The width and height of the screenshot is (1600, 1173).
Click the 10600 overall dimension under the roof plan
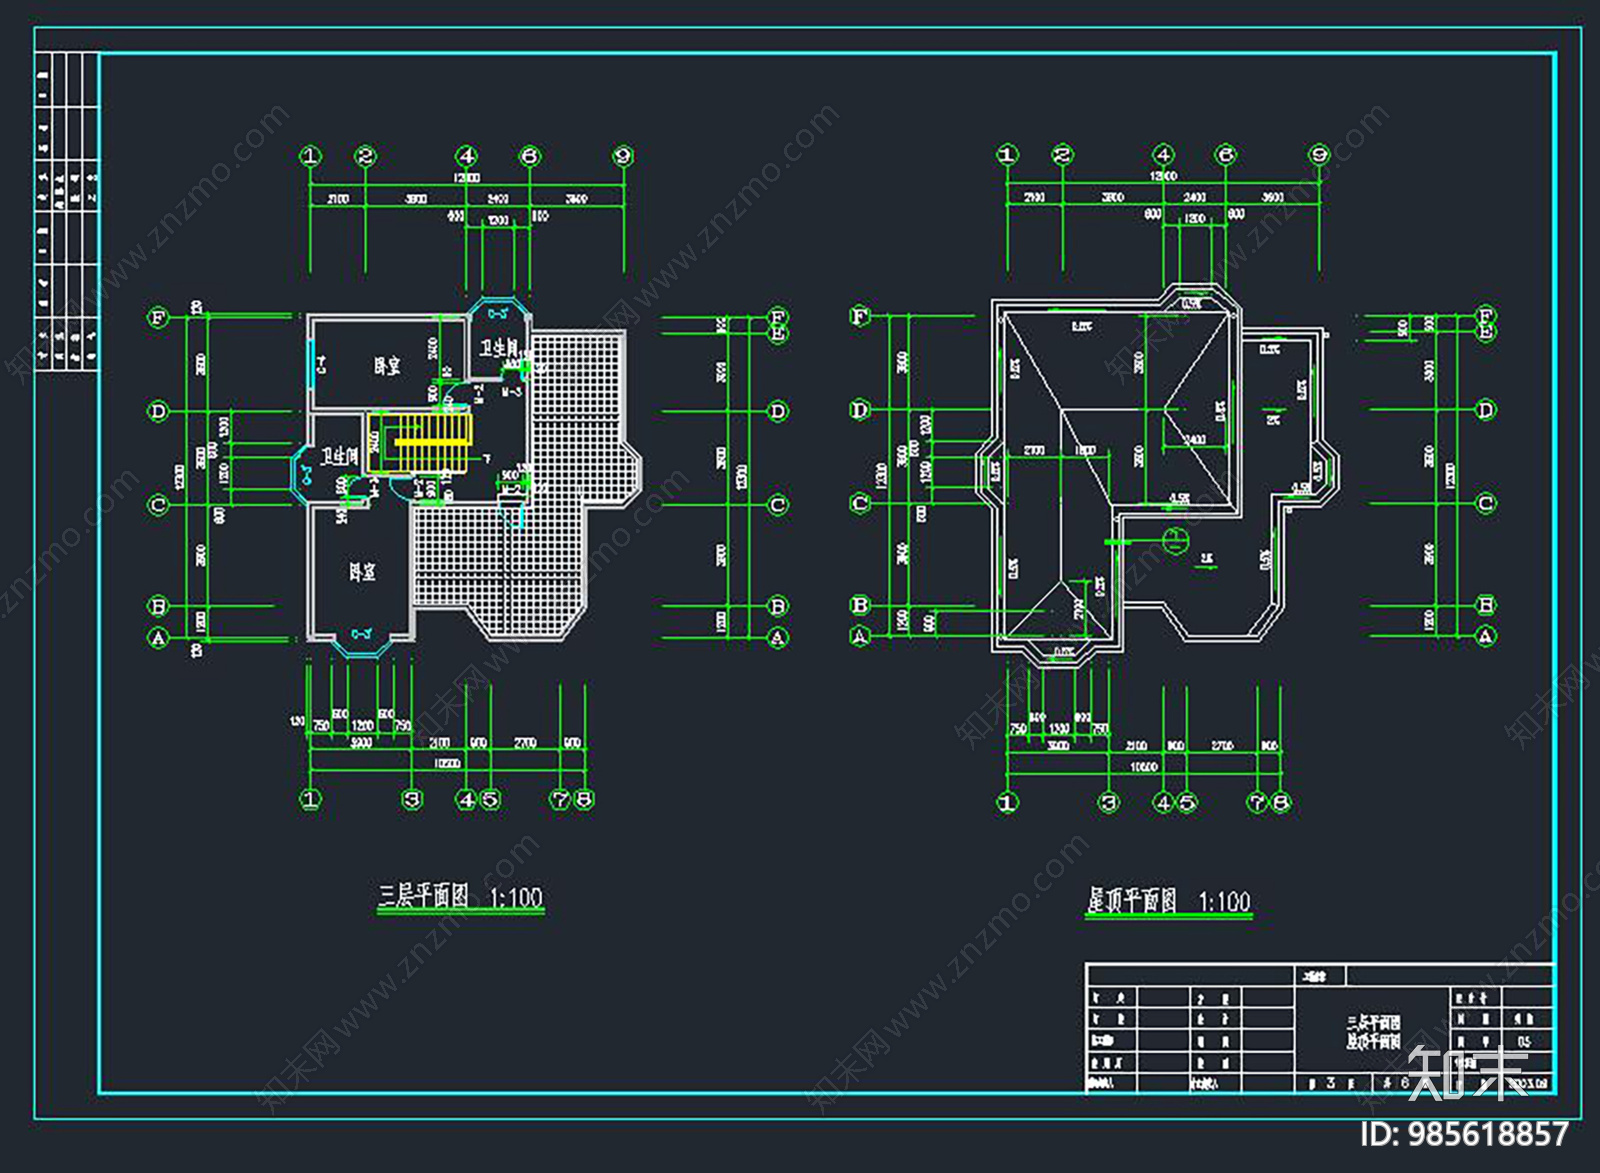click(x=1143, y=767)
